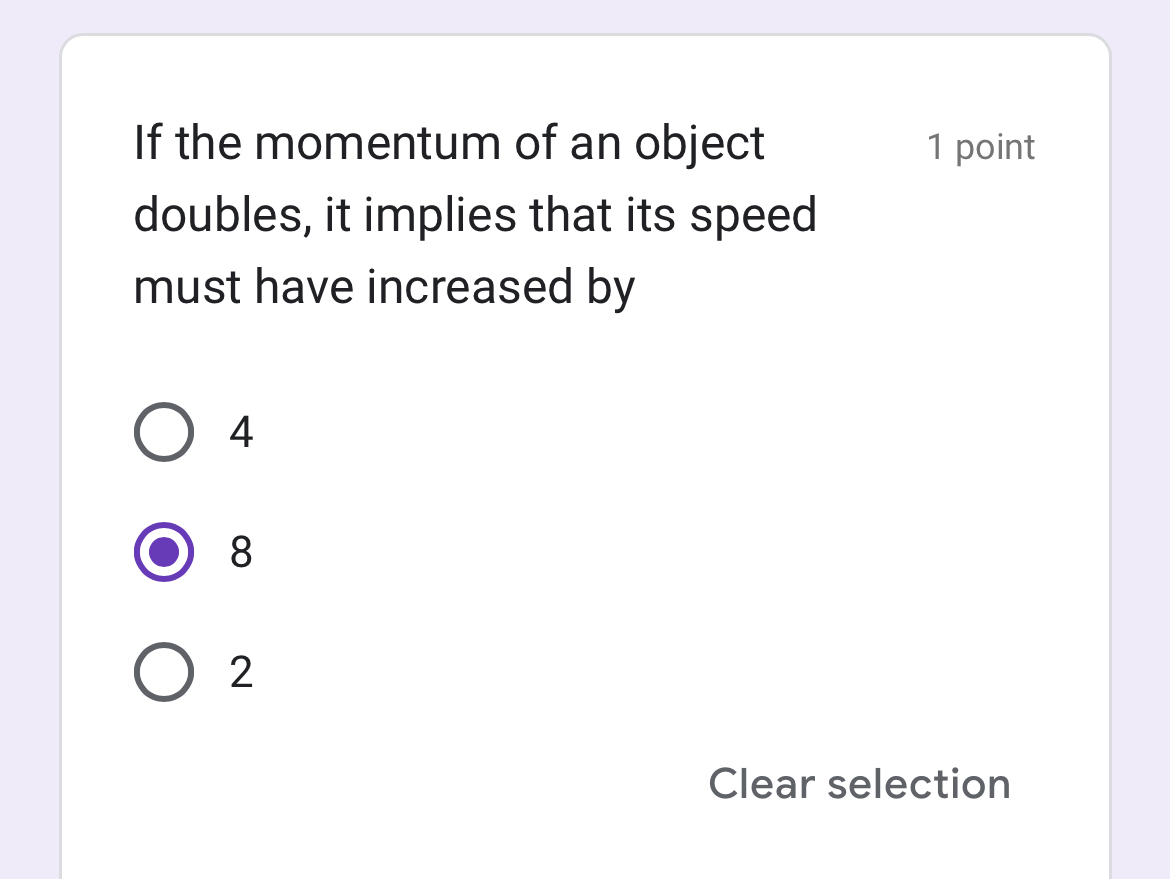Click the text 'must have increased by'
The width and height of the screenshot is (1170, 879).
(x=384, y=286)
